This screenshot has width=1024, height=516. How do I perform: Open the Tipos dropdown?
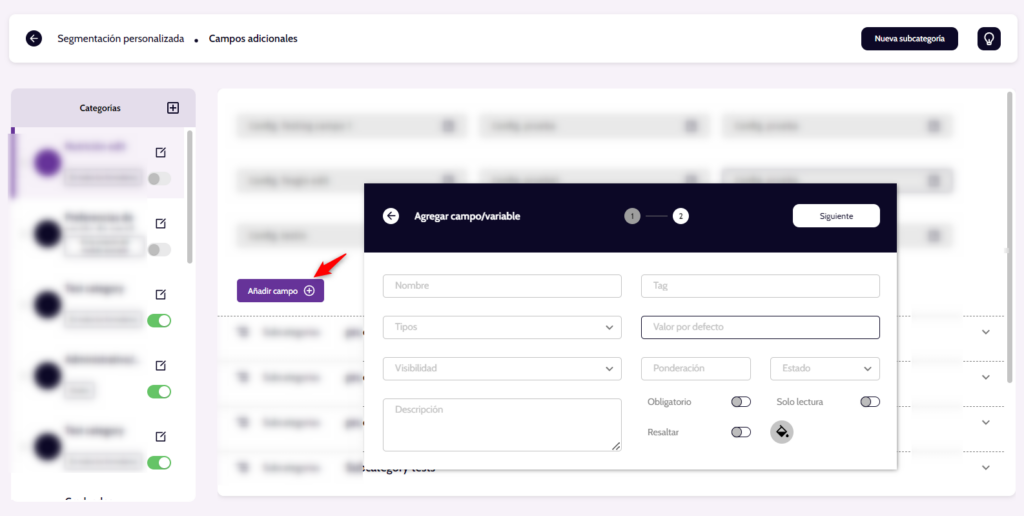(502, 327)
